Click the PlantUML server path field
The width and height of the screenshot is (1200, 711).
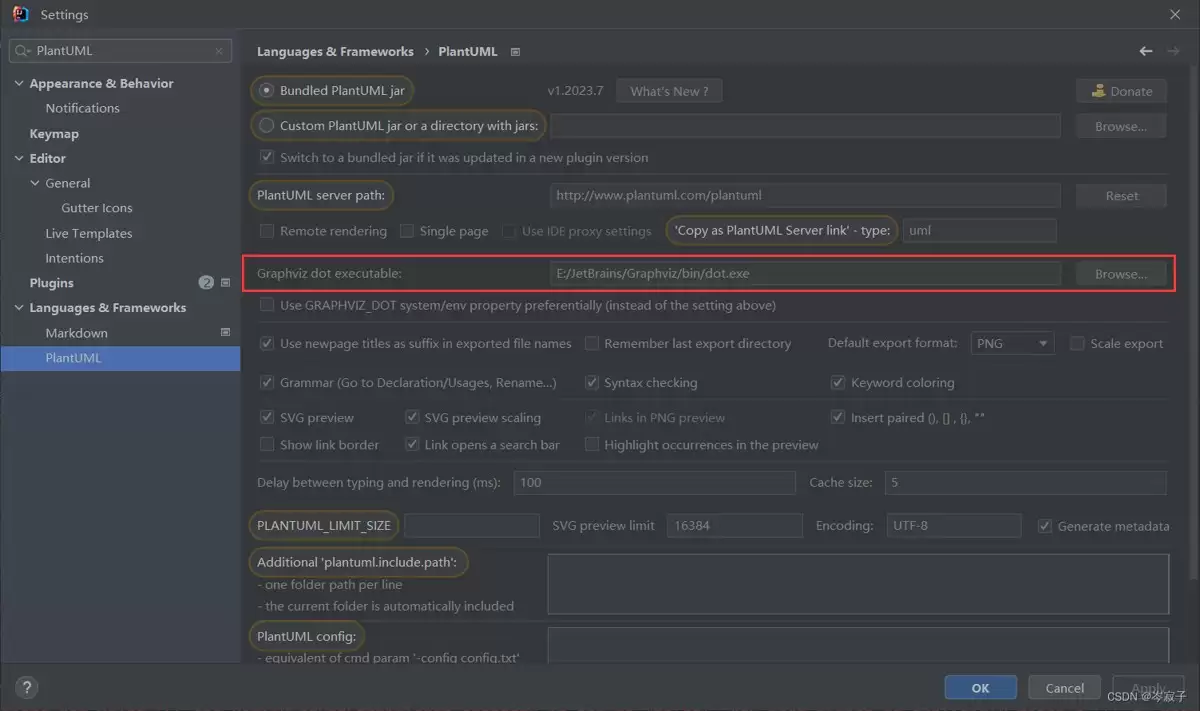[x=805, y=195]
